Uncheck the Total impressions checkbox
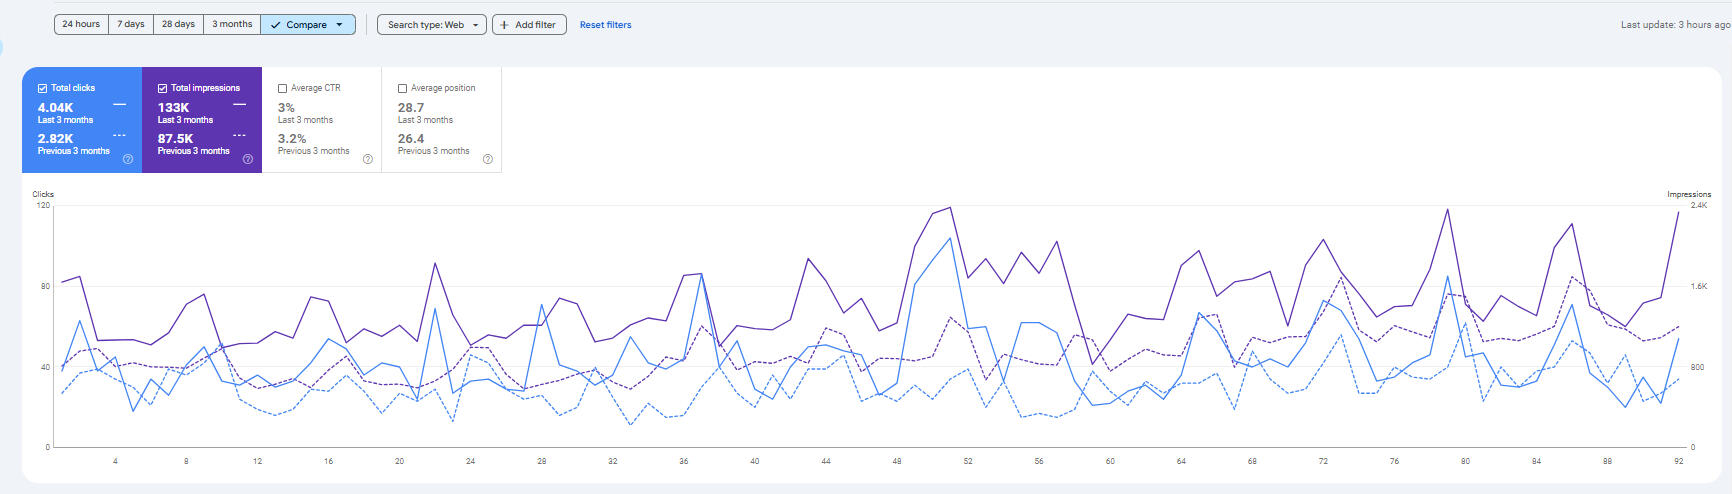The width and height of the screenshot is (1732, 494). click(162, 88)
